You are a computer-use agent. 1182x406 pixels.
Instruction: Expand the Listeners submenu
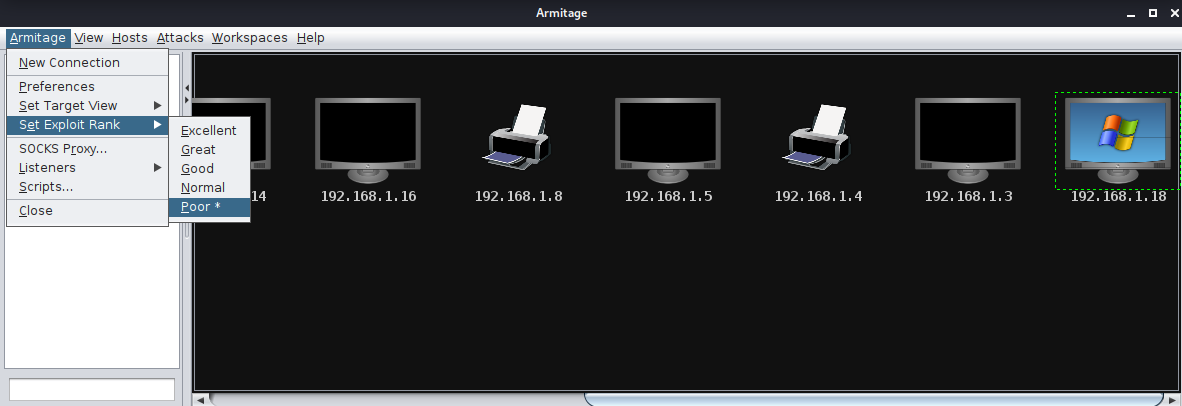[x=87, y=167]
